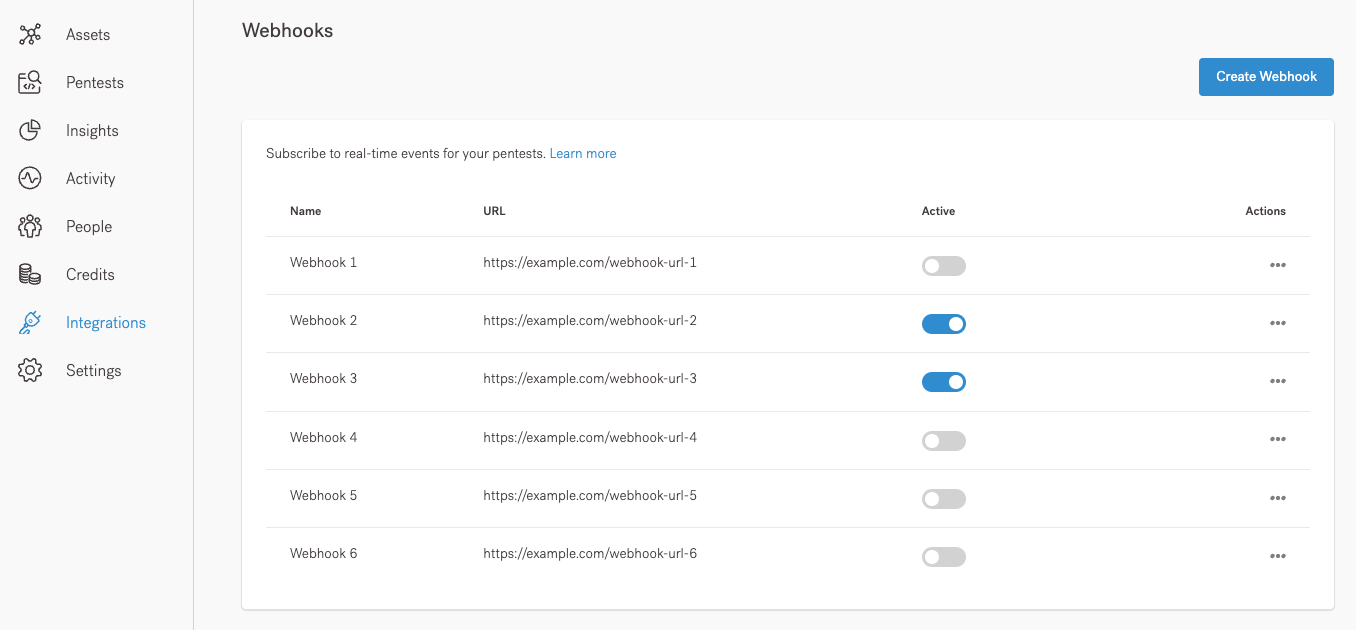Screen dimensions: 1356x630
Task: Click the Webhook 4 name cell
Action: tap(323, 438)
